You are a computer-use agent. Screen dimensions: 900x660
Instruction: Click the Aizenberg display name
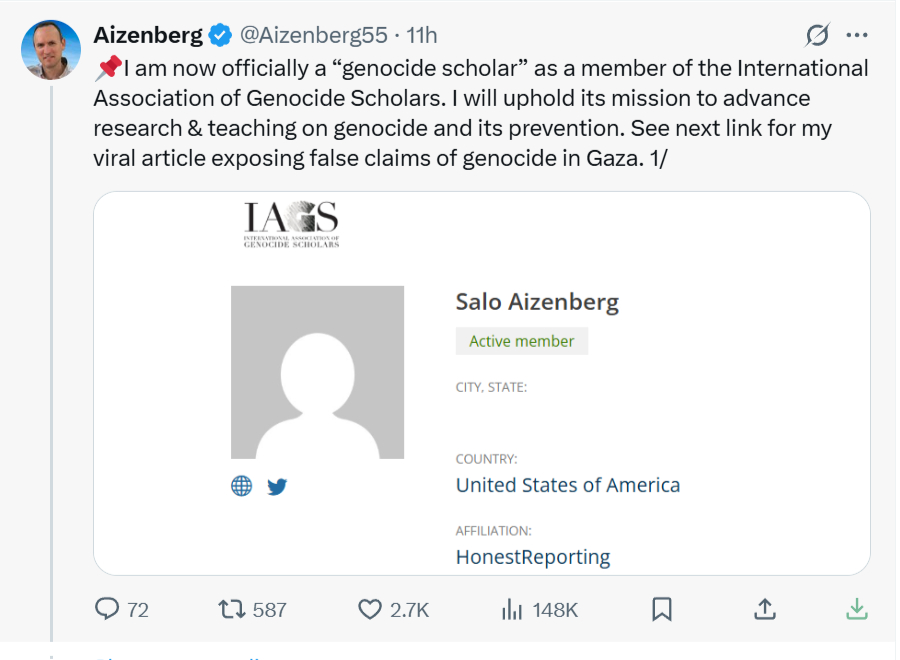tap(147, 35)
